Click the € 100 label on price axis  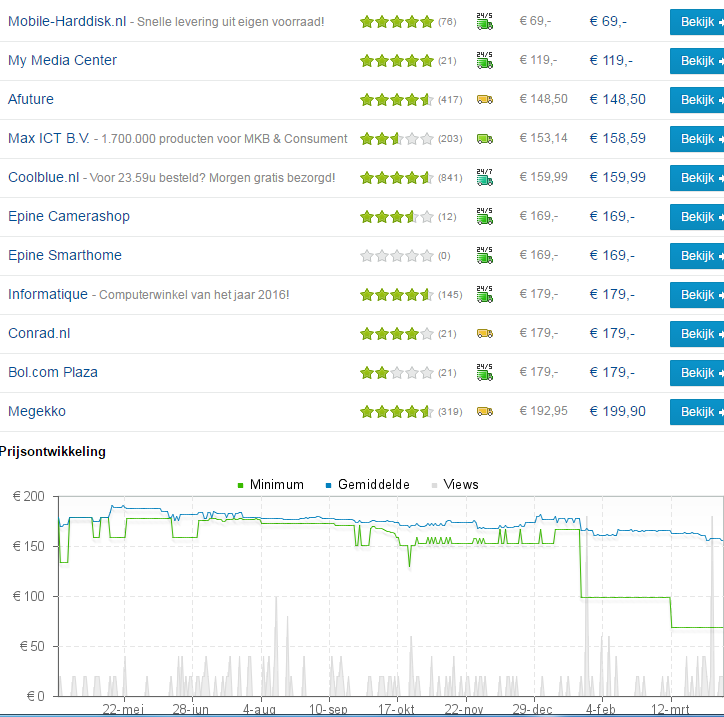click(x=29, y=596)
